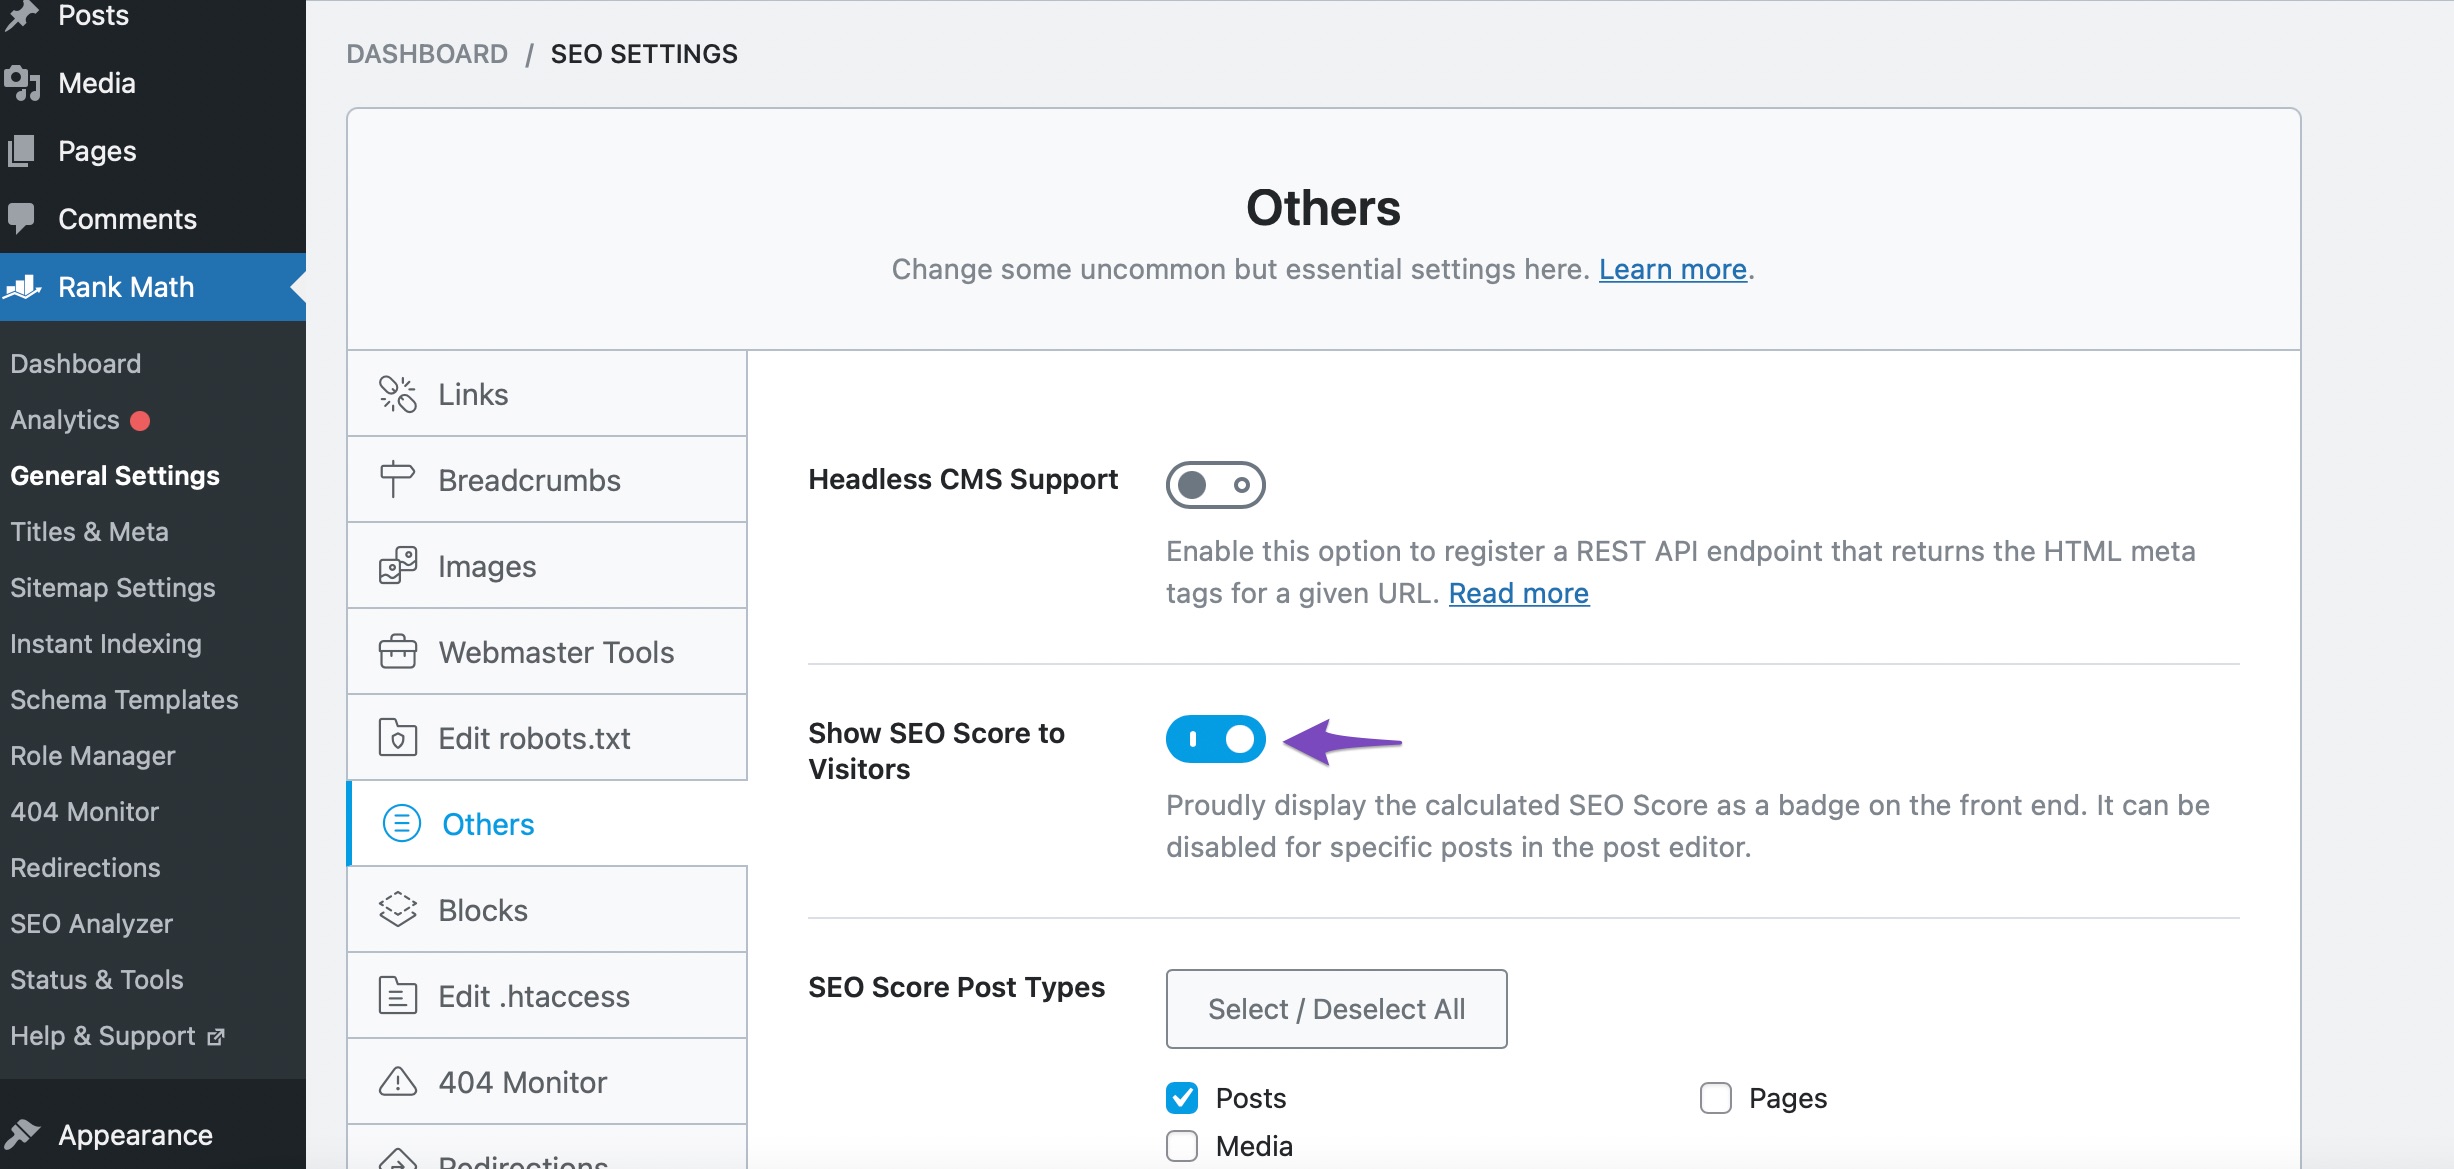Click the Appearance brush icon
This screenshot has width=2454, height=1169.
click(x=22, y=1135)
